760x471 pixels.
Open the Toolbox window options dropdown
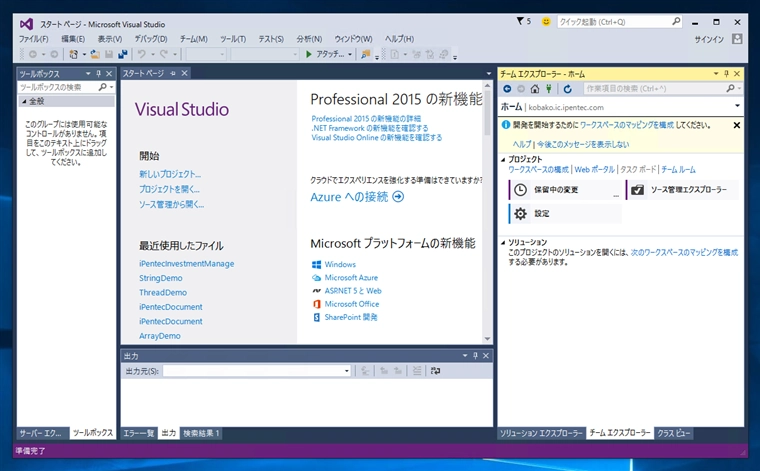tap(88, 74)
